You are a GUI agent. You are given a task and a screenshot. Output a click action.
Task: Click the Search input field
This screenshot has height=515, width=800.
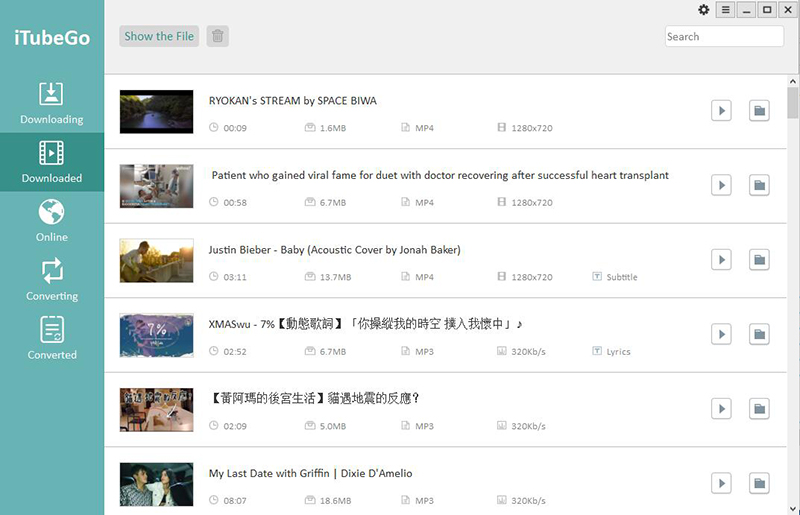point(724,36)
